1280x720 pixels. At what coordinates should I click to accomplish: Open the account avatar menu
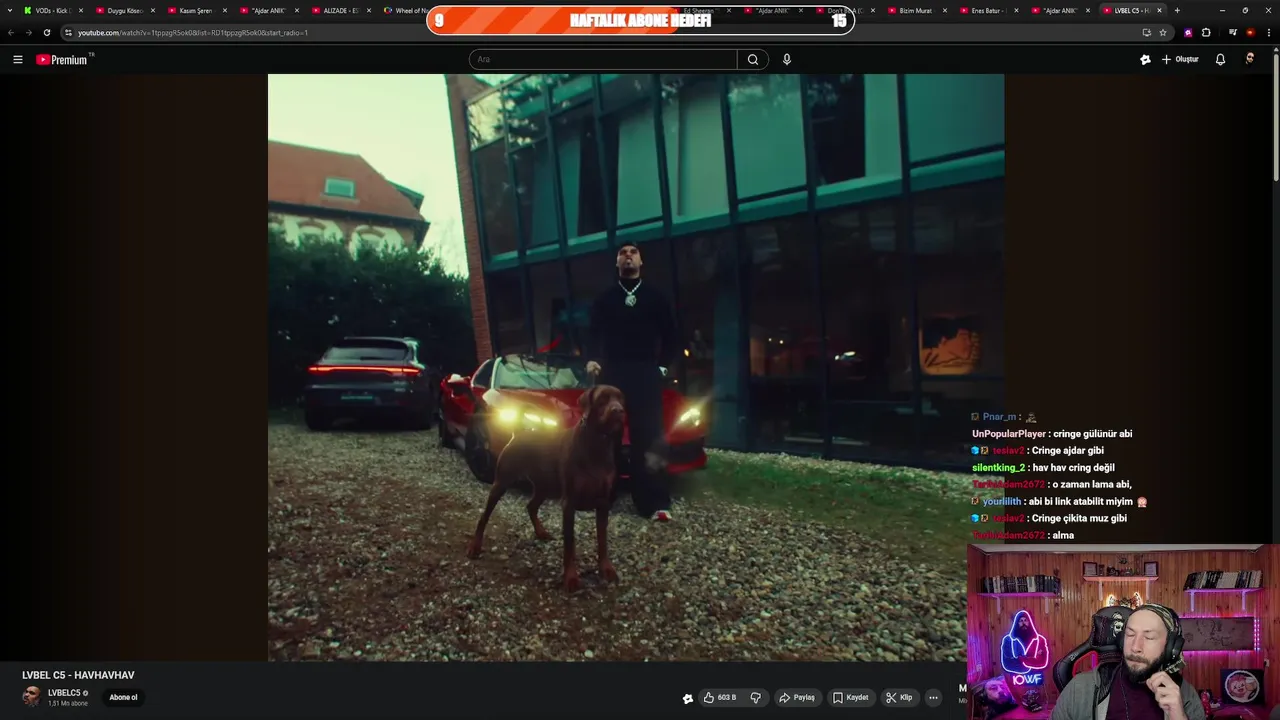pos(1250,59)
